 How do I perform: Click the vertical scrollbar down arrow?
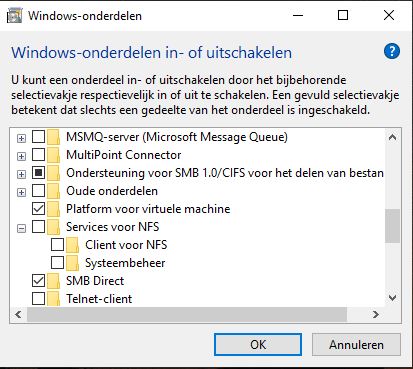click(x=393, y=298)
